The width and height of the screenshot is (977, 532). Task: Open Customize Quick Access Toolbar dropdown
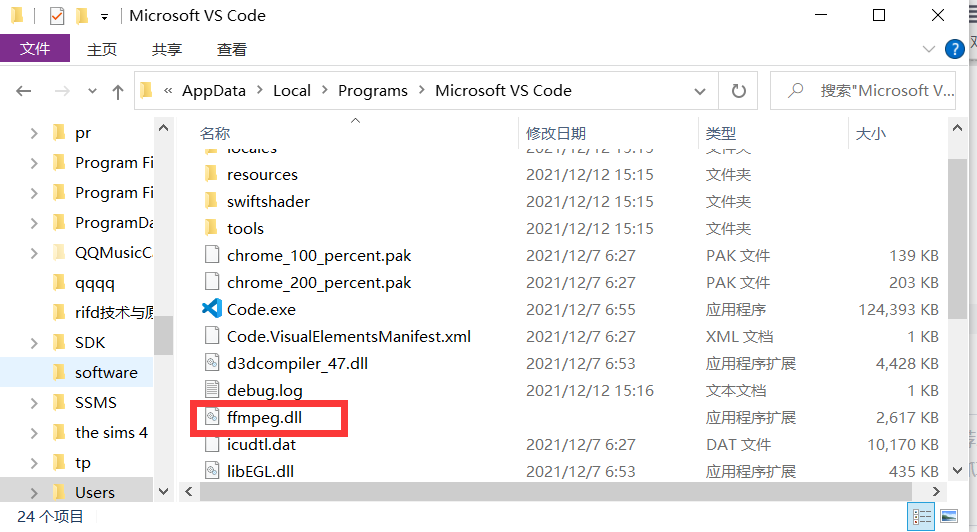point(105,17)
